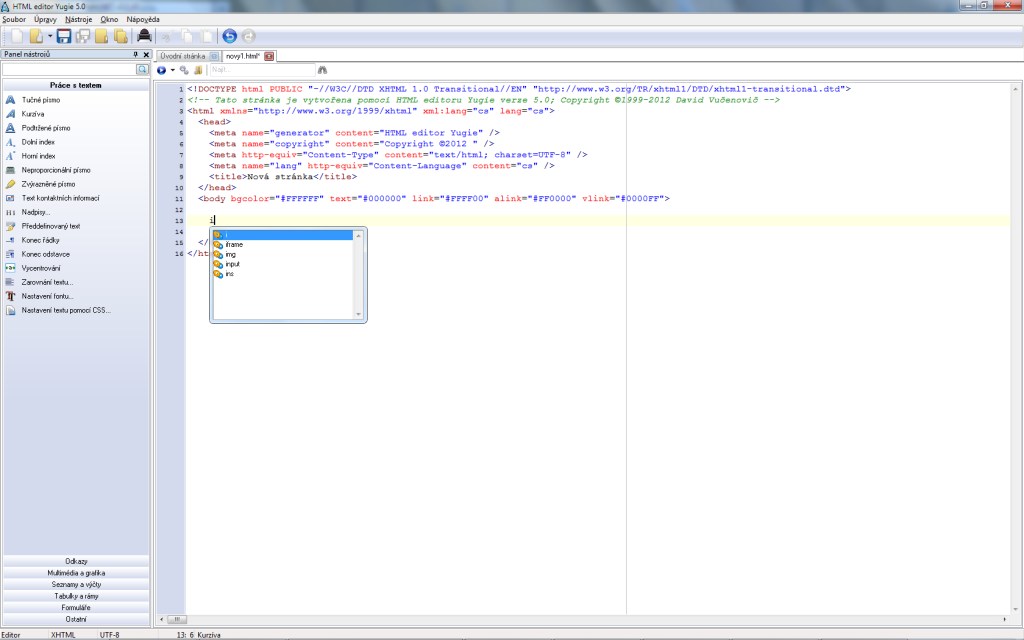Click the Nastavení fontu tool
Image resolution: width=1024 pixels, height=640 pixels.
click(x=47, y=296)
